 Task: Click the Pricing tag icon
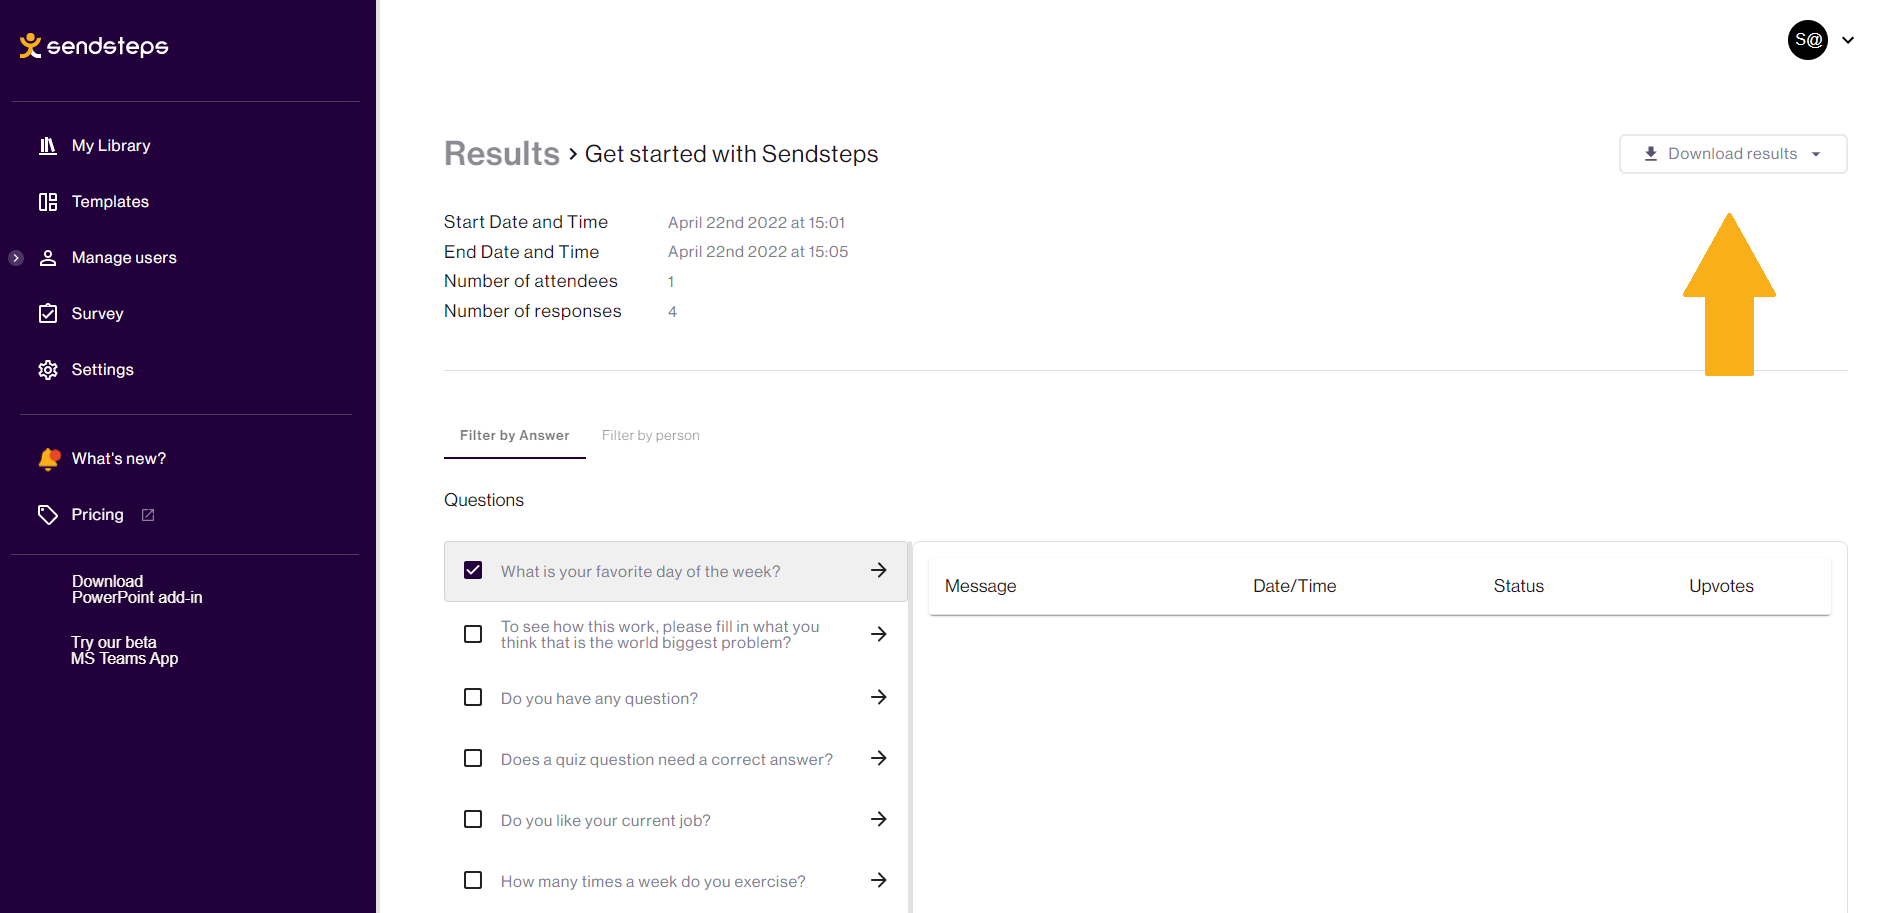(47, 515)
